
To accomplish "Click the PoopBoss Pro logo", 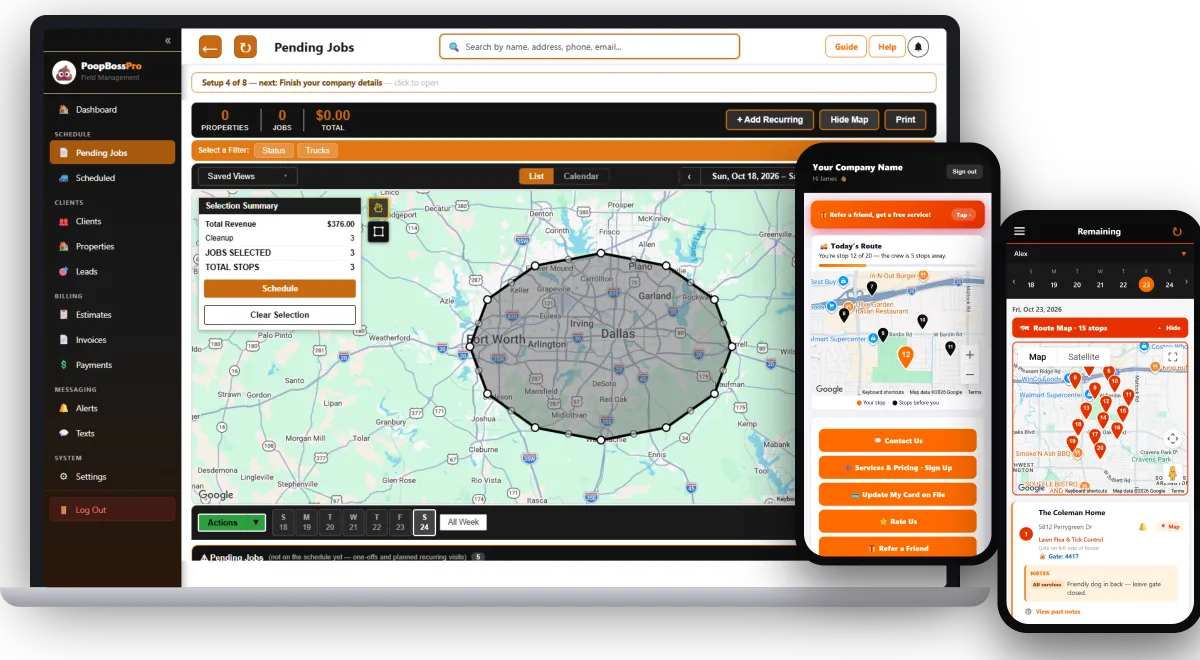I will pos(64,72).
